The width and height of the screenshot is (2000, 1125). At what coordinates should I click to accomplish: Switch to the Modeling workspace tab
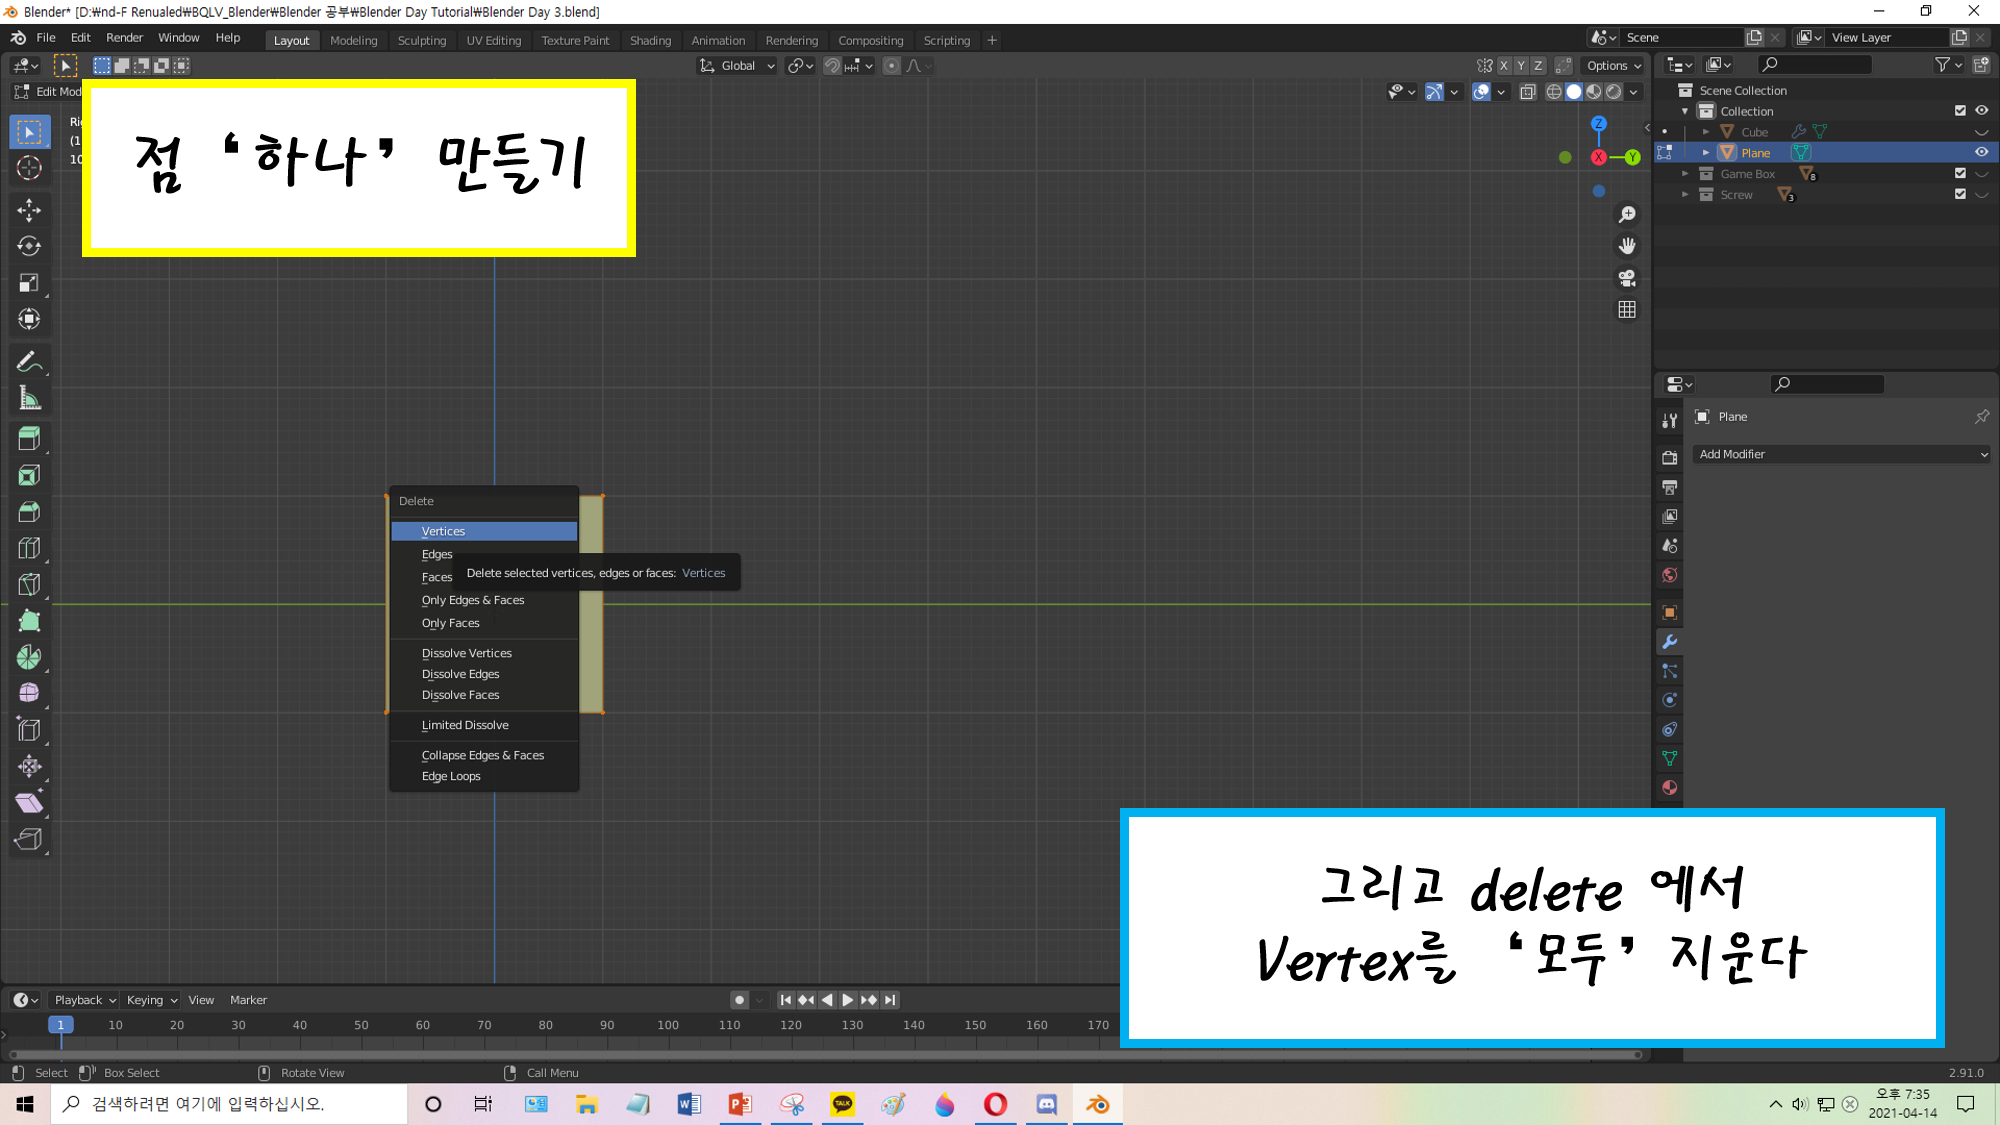tap(353, 40)
